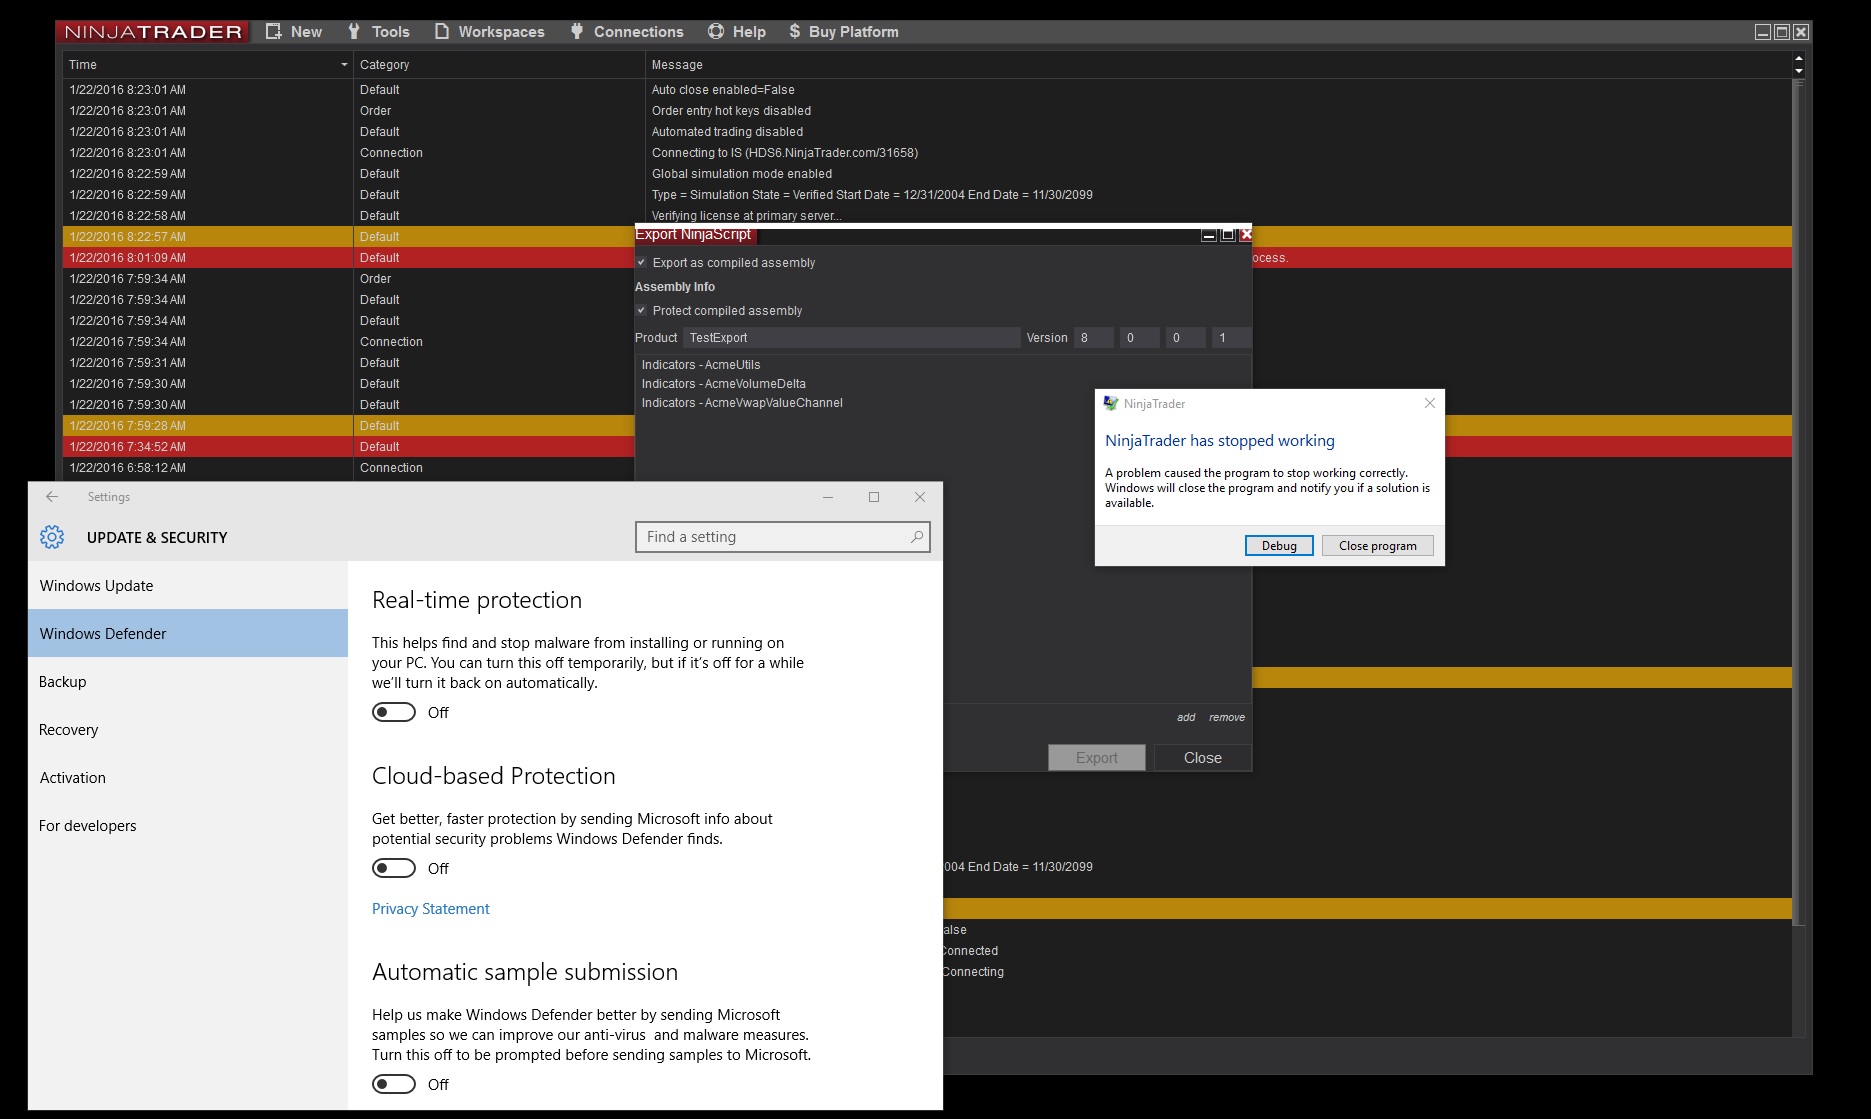Enable the Cloud-based Protection switch
The height and width of the screenshot is (1119, 1871).
click(x=394, y=868)
